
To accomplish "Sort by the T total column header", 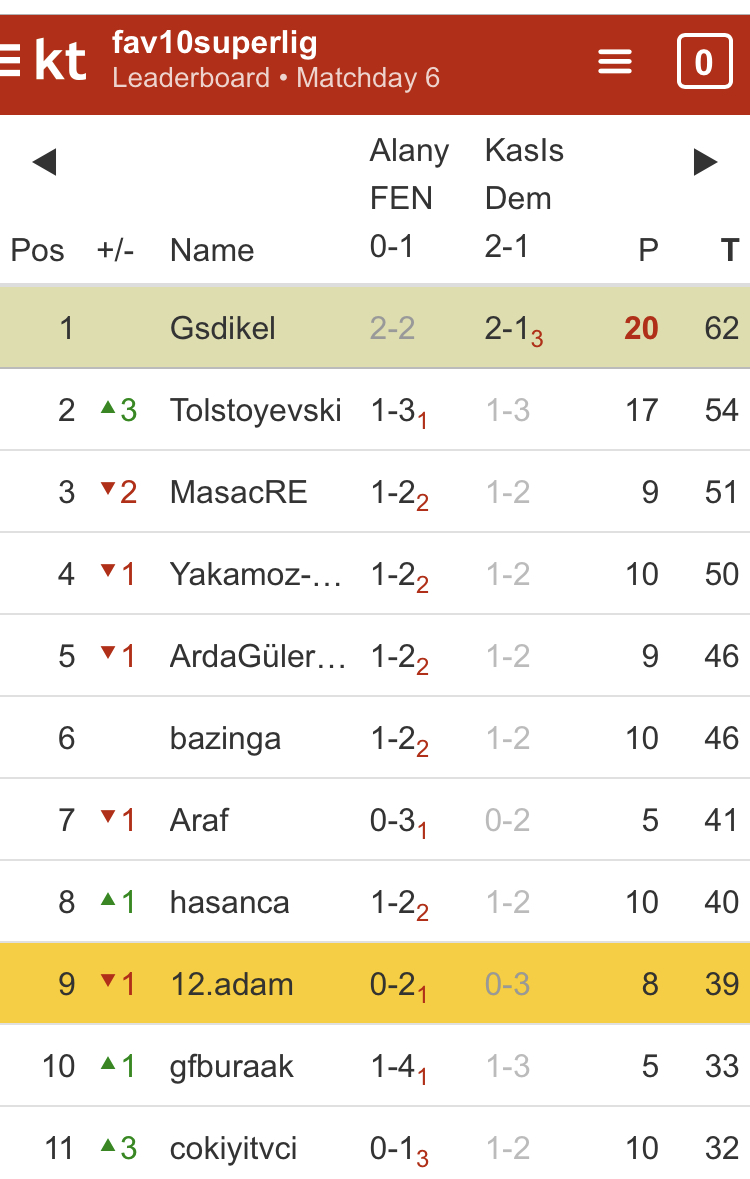I will point(730,250).
